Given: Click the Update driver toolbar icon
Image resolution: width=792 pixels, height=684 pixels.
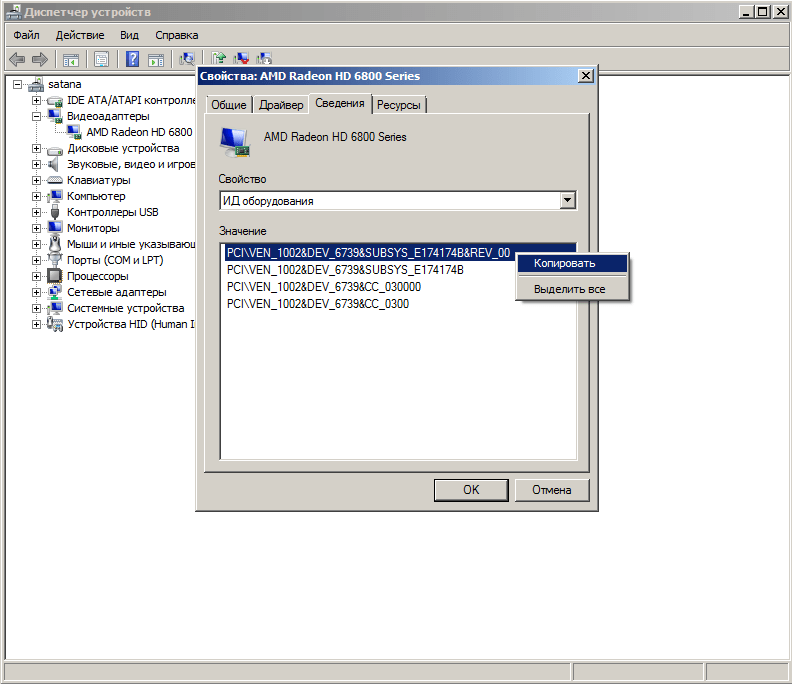Looking at the screenshot, I should click(218, 58).
